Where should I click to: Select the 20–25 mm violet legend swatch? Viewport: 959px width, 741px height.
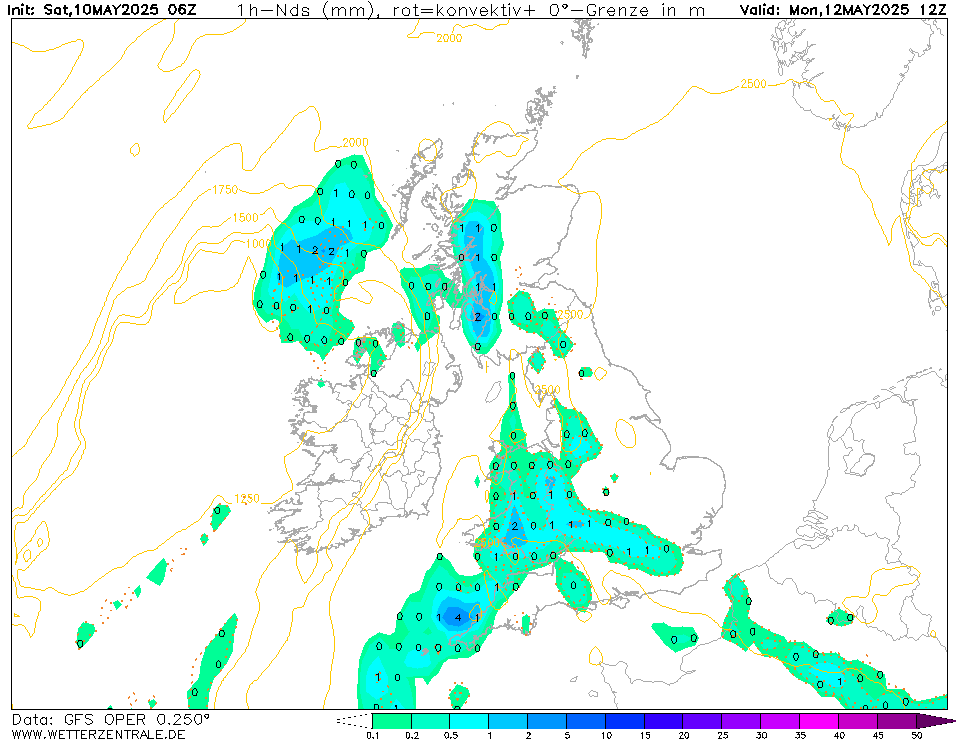[703, 721]
